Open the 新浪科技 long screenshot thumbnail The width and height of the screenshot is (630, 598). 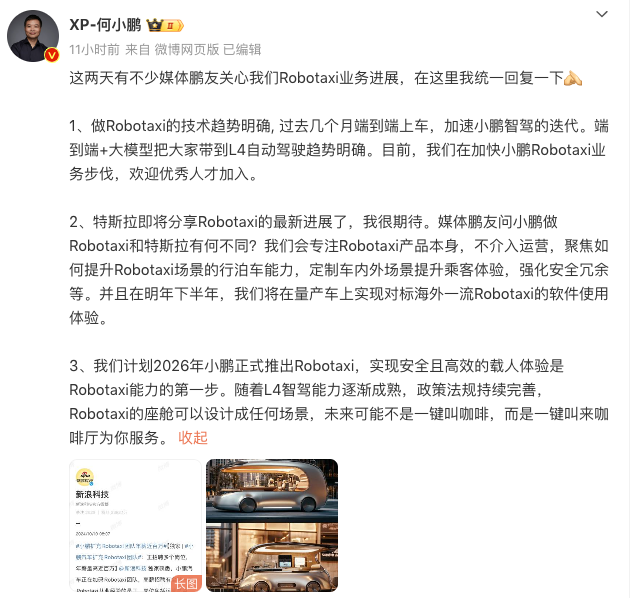click(135, 525)
